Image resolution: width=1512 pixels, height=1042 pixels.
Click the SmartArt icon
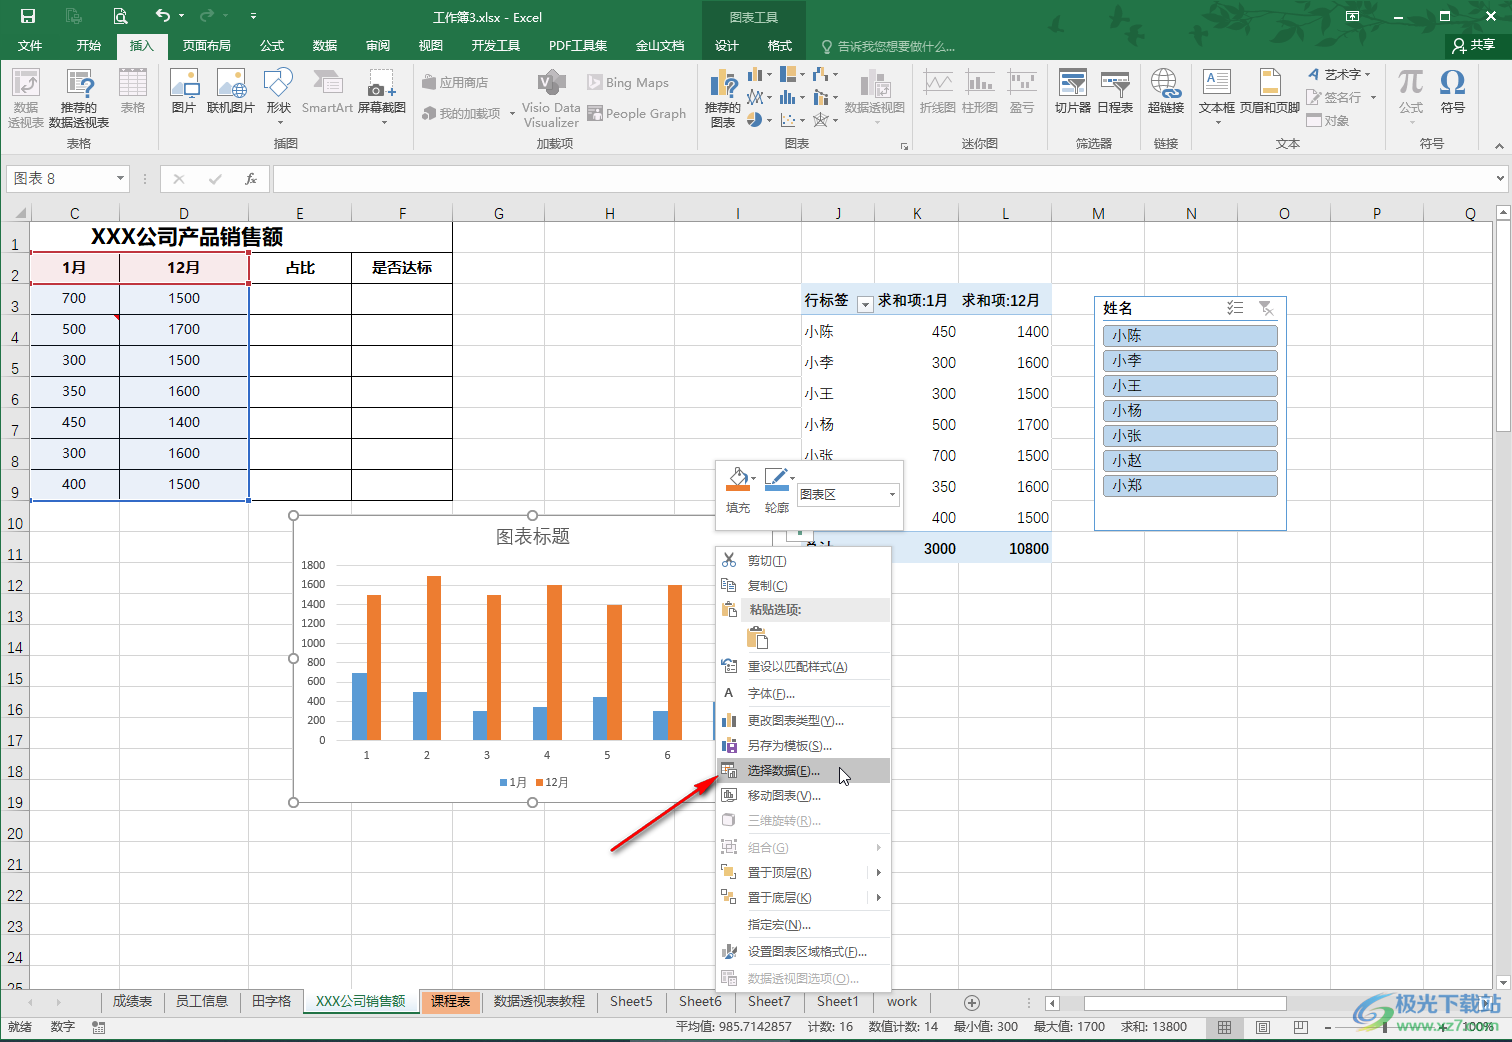[x=327, y=92]
